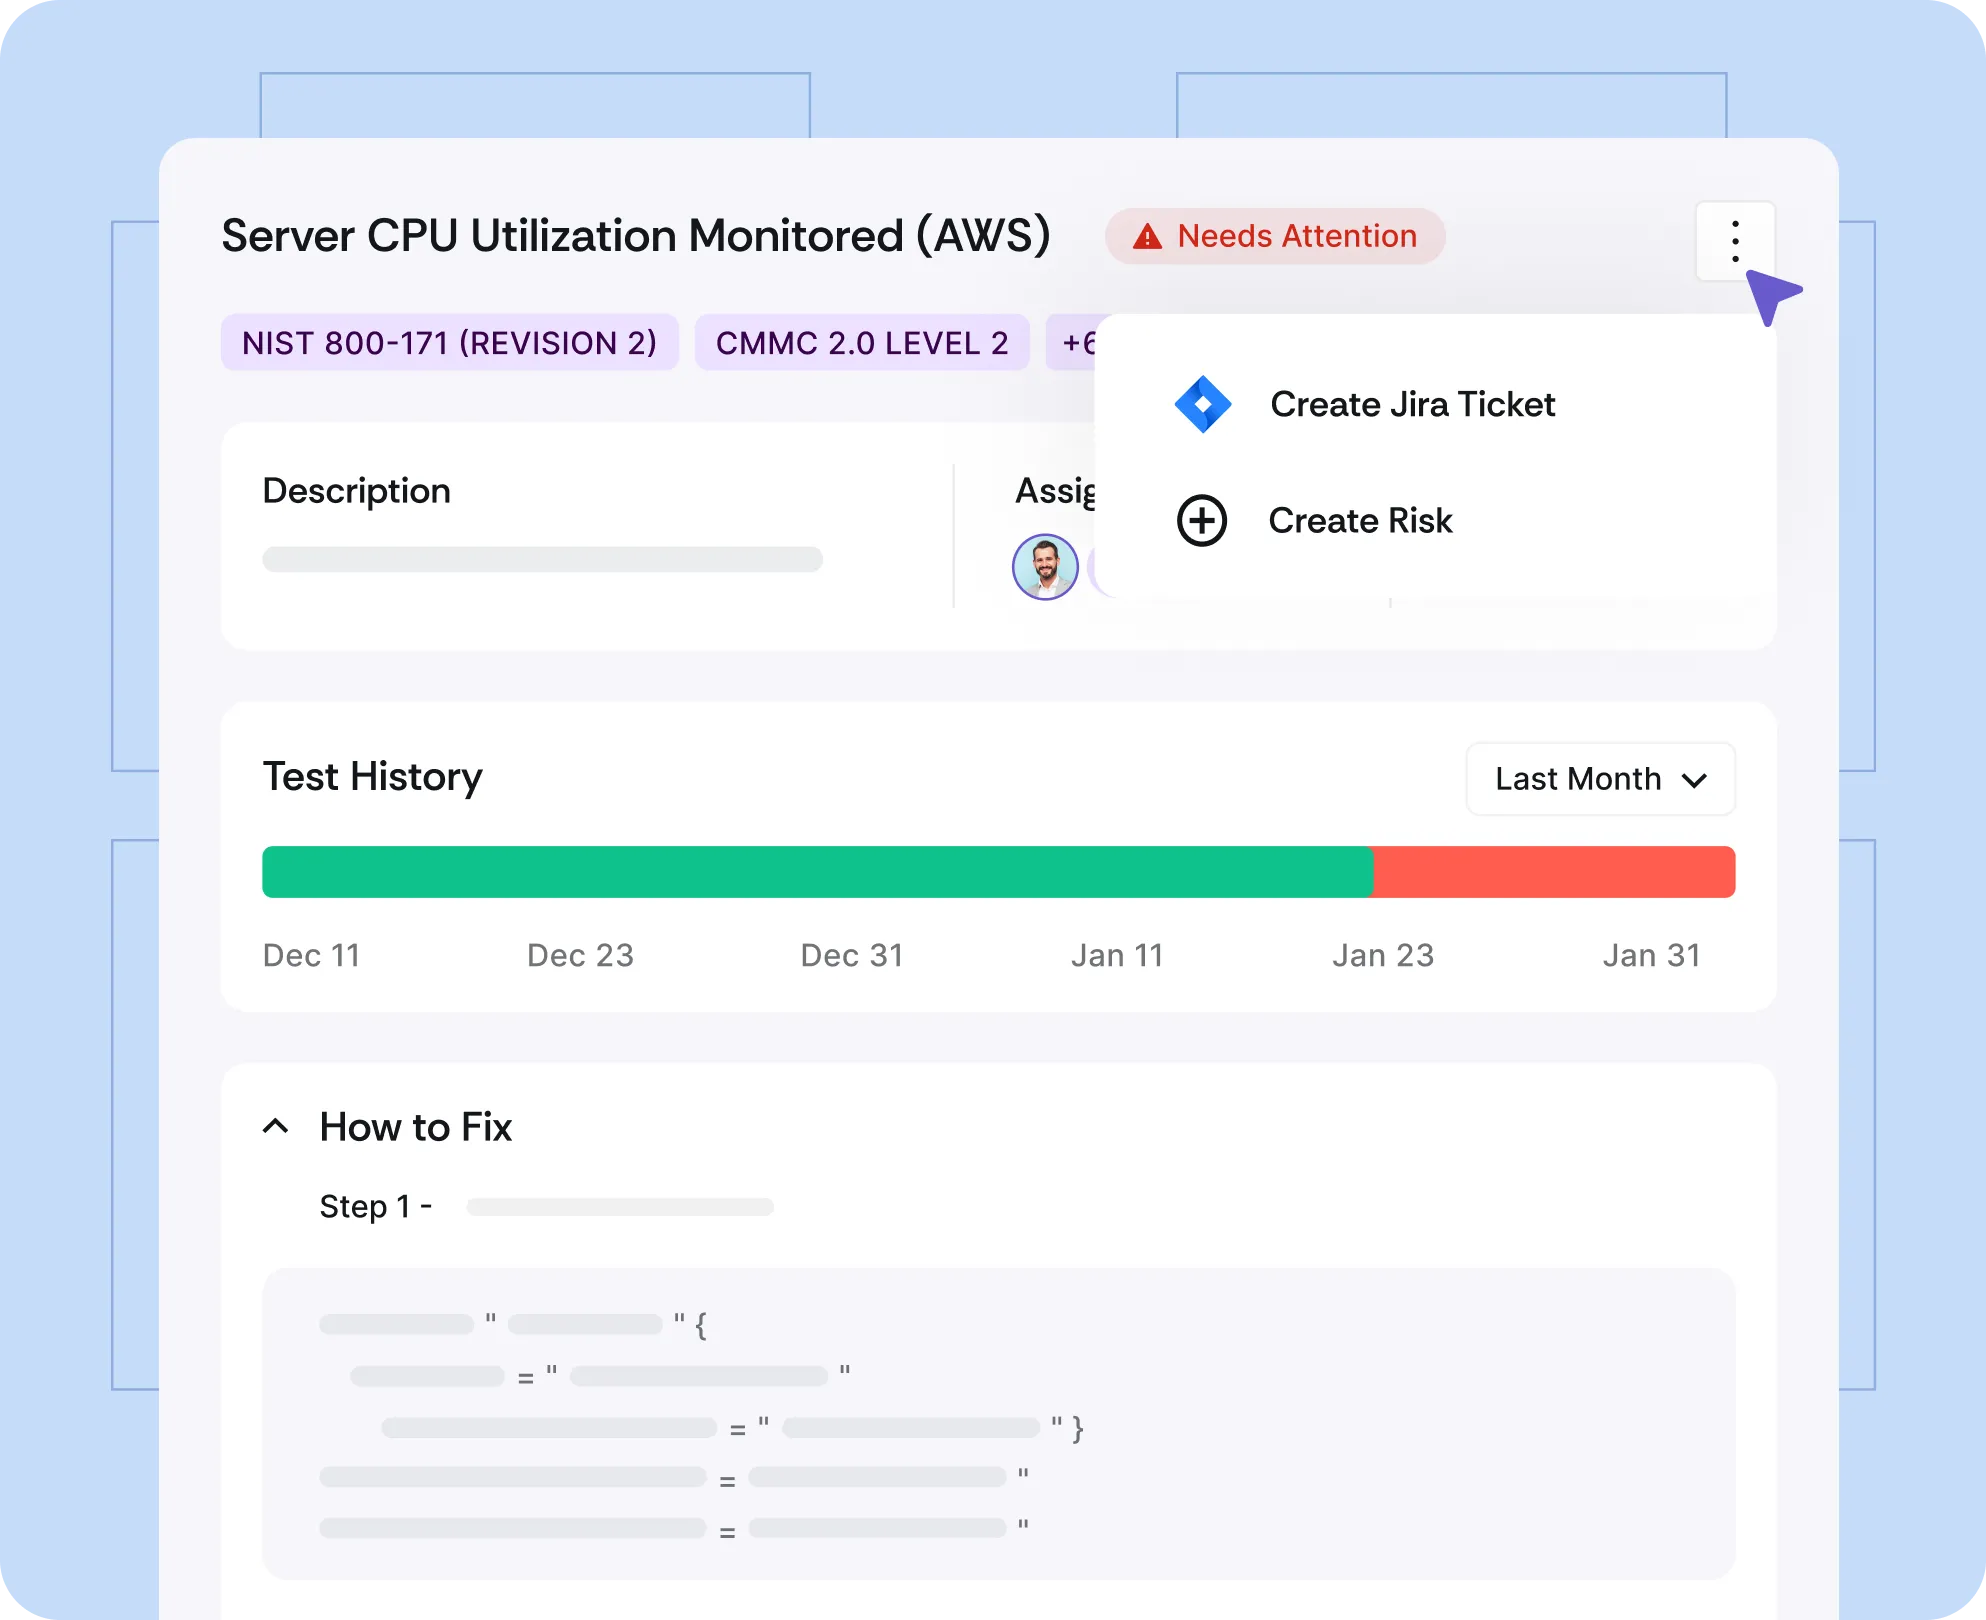Click the Last Month chevron arrow
Viewport: 1986px width, 1620px height.
click(x=1694, y=780)
